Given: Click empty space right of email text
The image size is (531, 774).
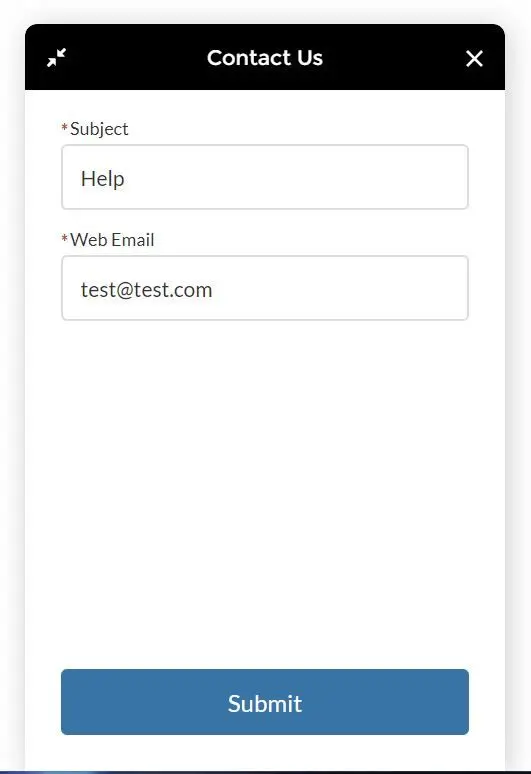Looking at the screenshot, I should point(341,289).
